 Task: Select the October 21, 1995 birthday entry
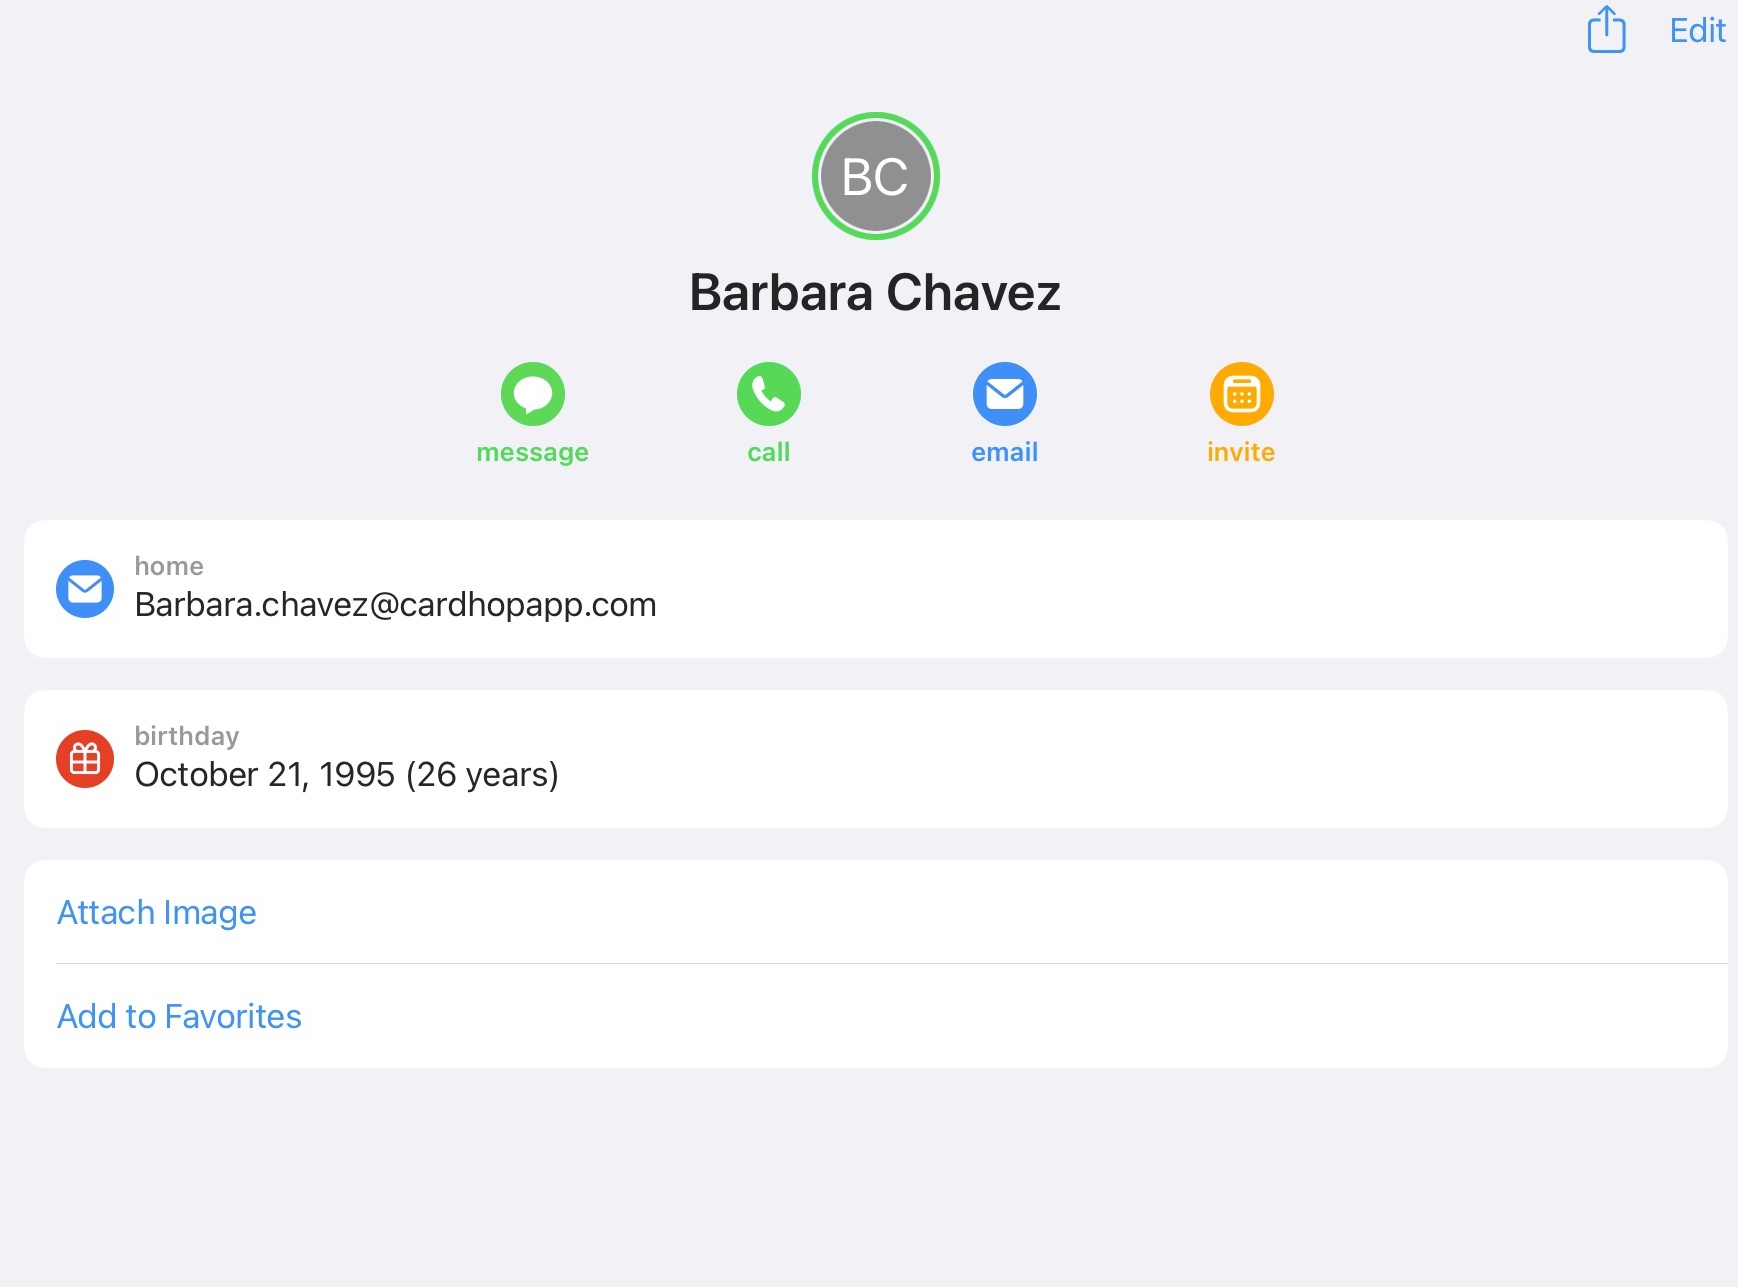pos(346,775)
